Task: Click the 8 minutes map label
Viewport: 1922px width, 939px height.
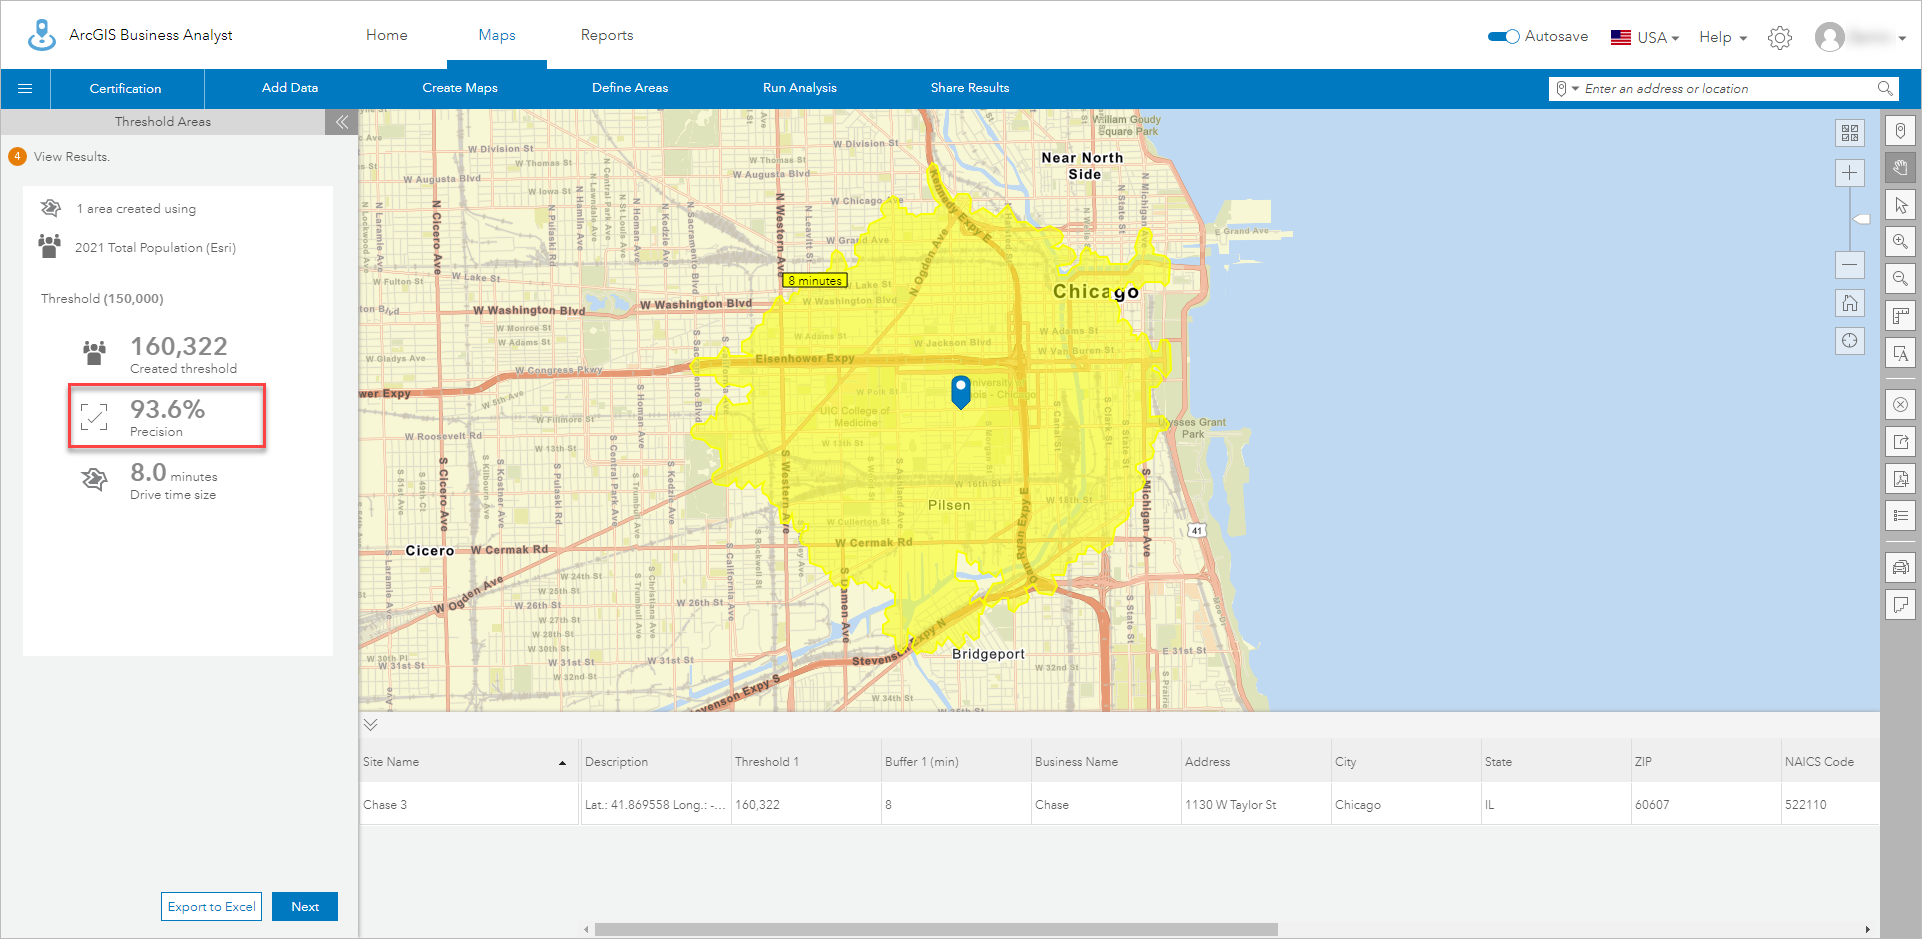Action: [x=815, y=281]
